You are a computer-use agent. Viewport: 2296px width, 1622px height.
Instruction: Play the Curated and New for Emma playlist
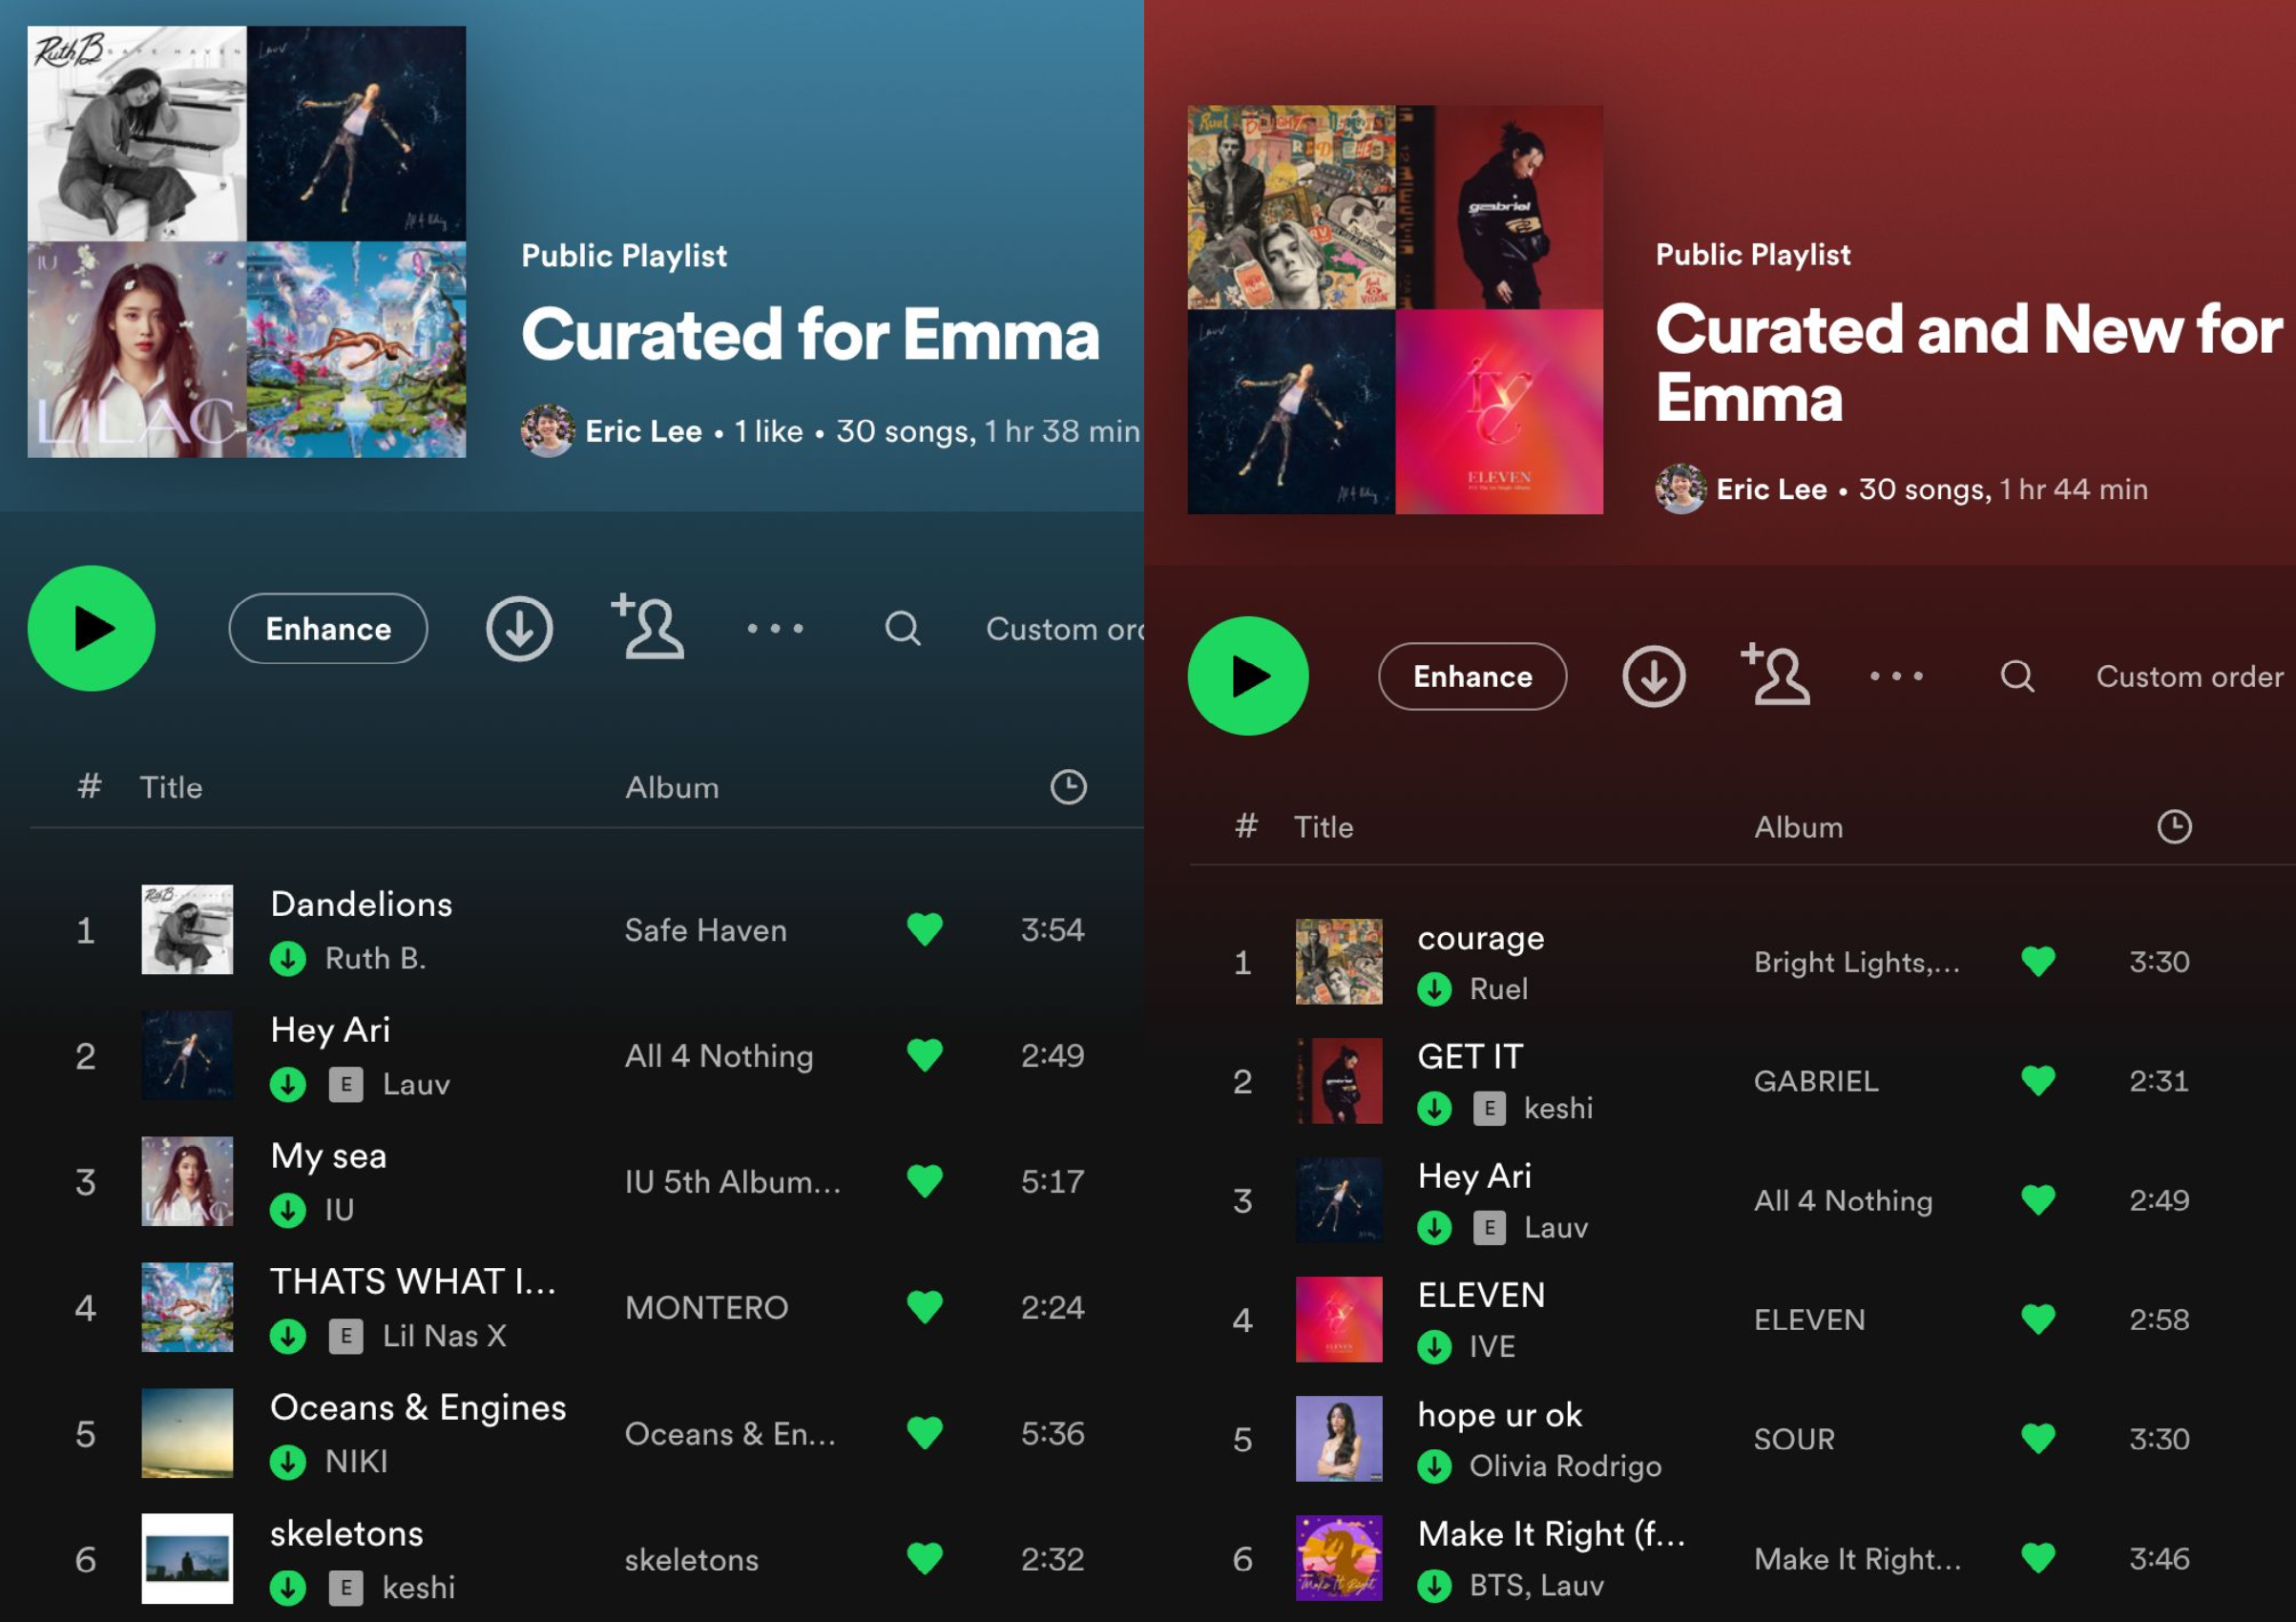coord(1247,676)
